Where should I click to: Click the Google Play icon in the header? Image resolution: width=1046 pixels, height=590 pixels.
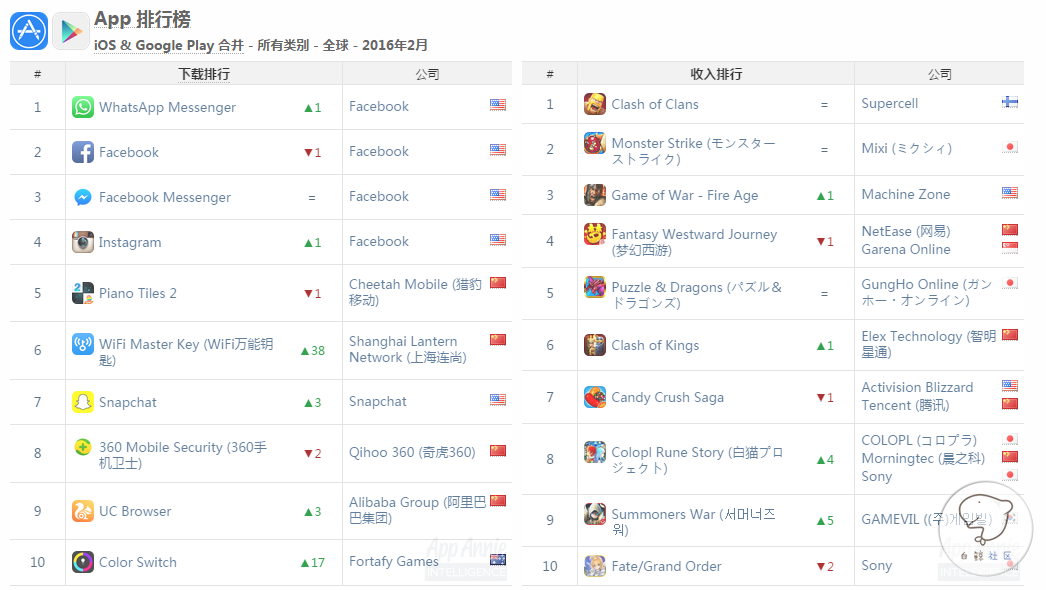tap(70, 30)
